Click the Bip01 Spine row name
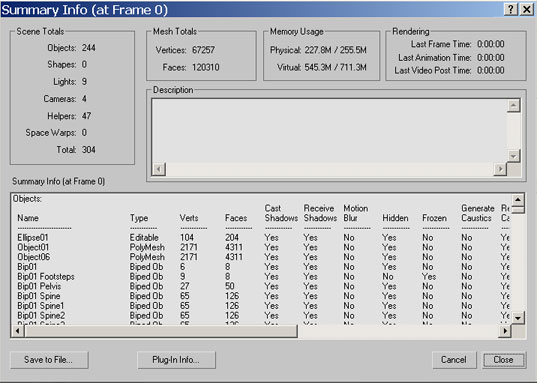The width and height of the screenshot is (537, 383). pos(39,296)
